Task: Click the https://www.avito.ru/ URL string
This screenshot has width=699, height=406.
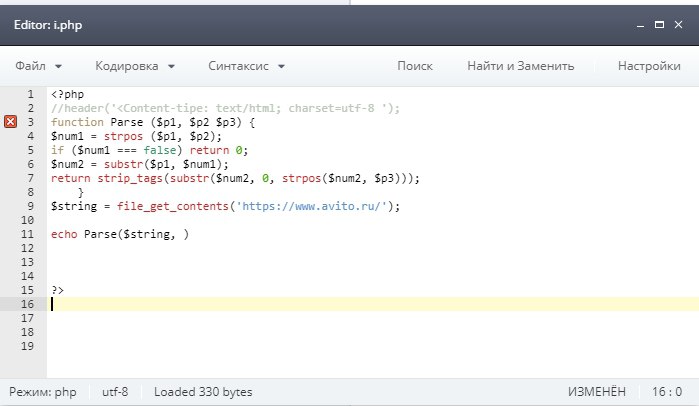Action: click(x=311, y=206)
